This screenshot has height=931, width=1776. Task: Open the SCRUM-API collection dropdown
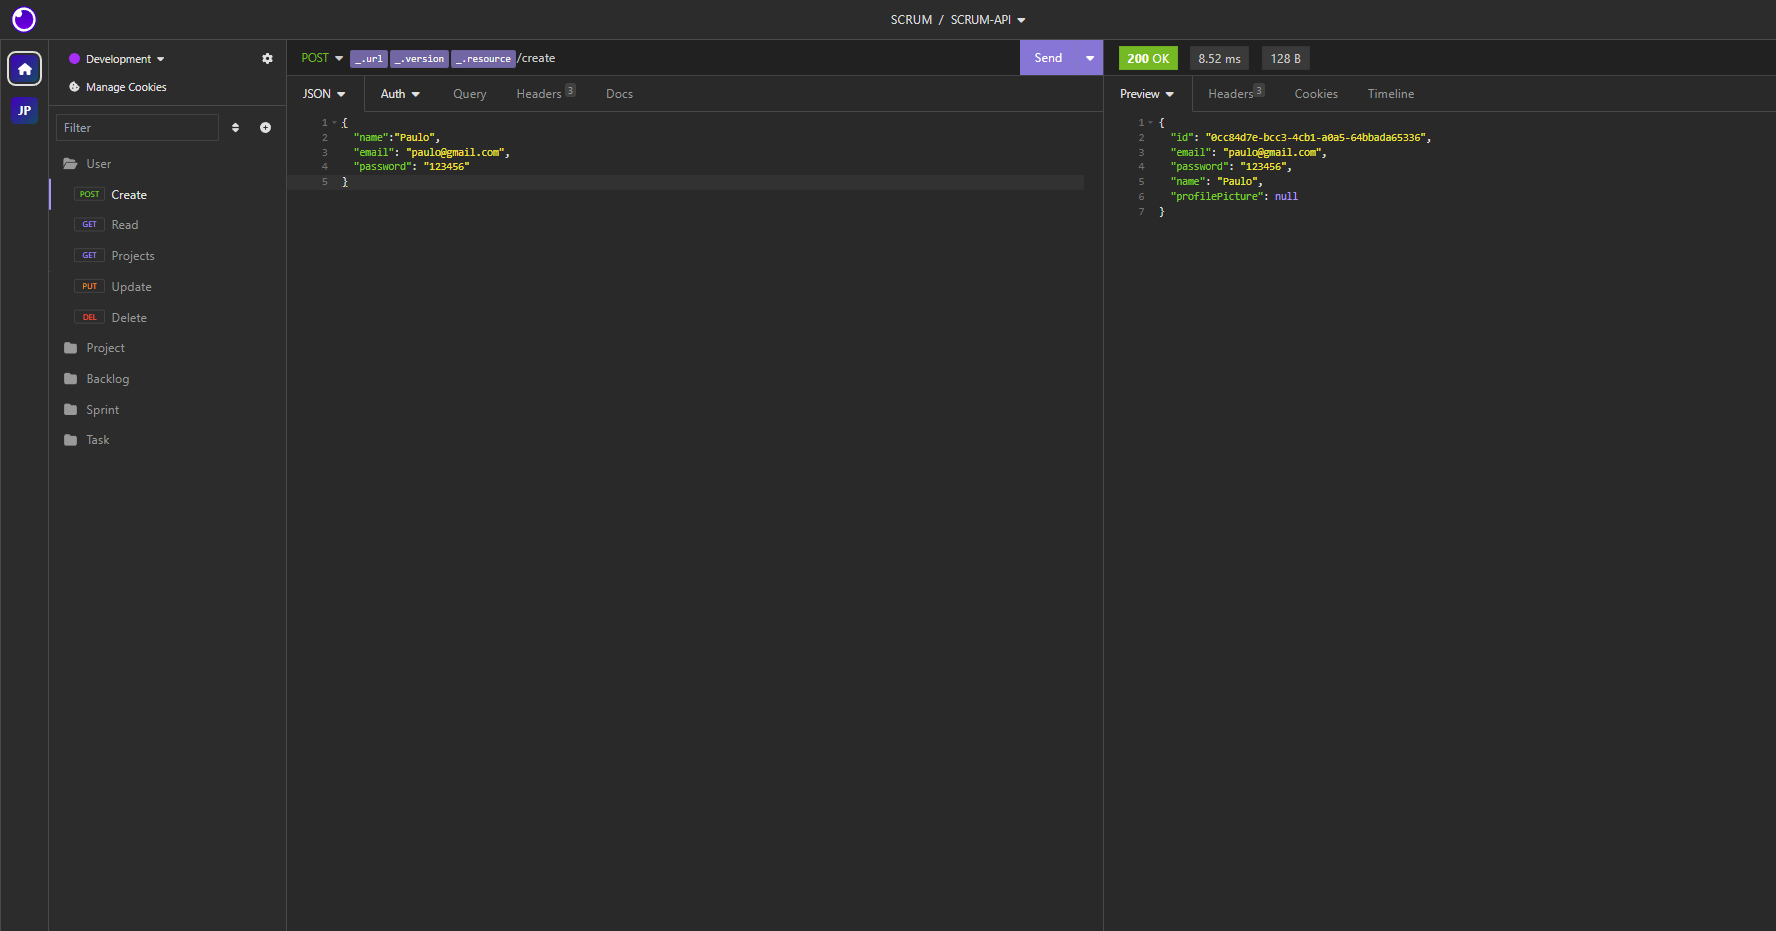(988, 20)
